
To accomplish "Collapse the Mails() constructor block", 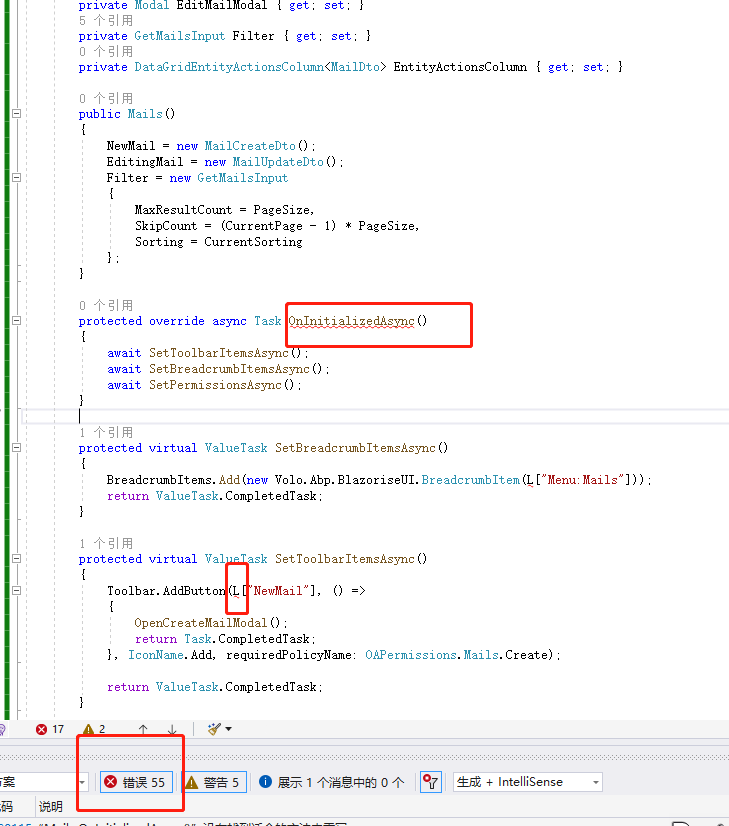I will point(16,113).
